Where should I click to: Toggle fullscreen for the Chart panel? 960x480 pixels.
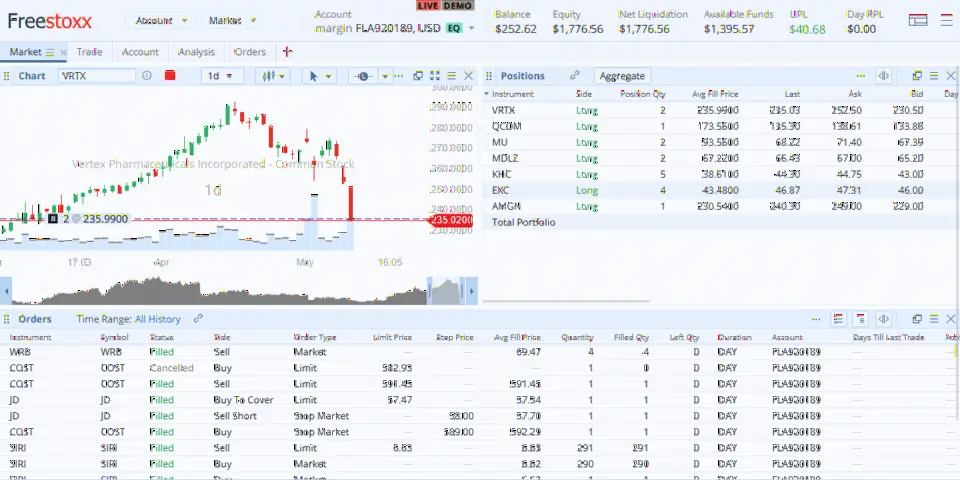click(x=435, y=76)
